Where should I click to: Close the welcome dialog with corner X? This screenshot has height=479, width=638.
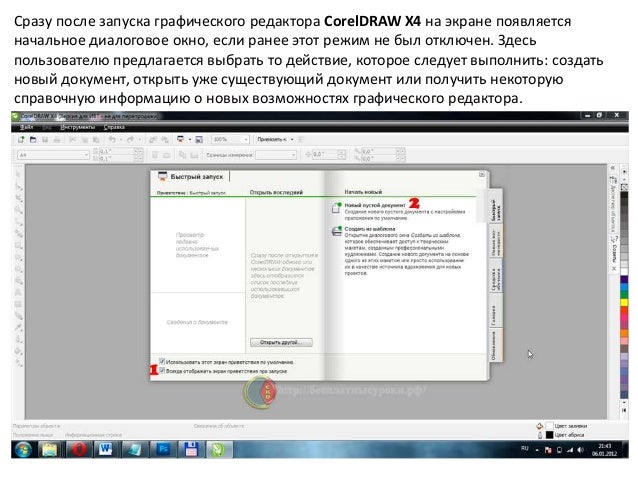pos(482,174)
